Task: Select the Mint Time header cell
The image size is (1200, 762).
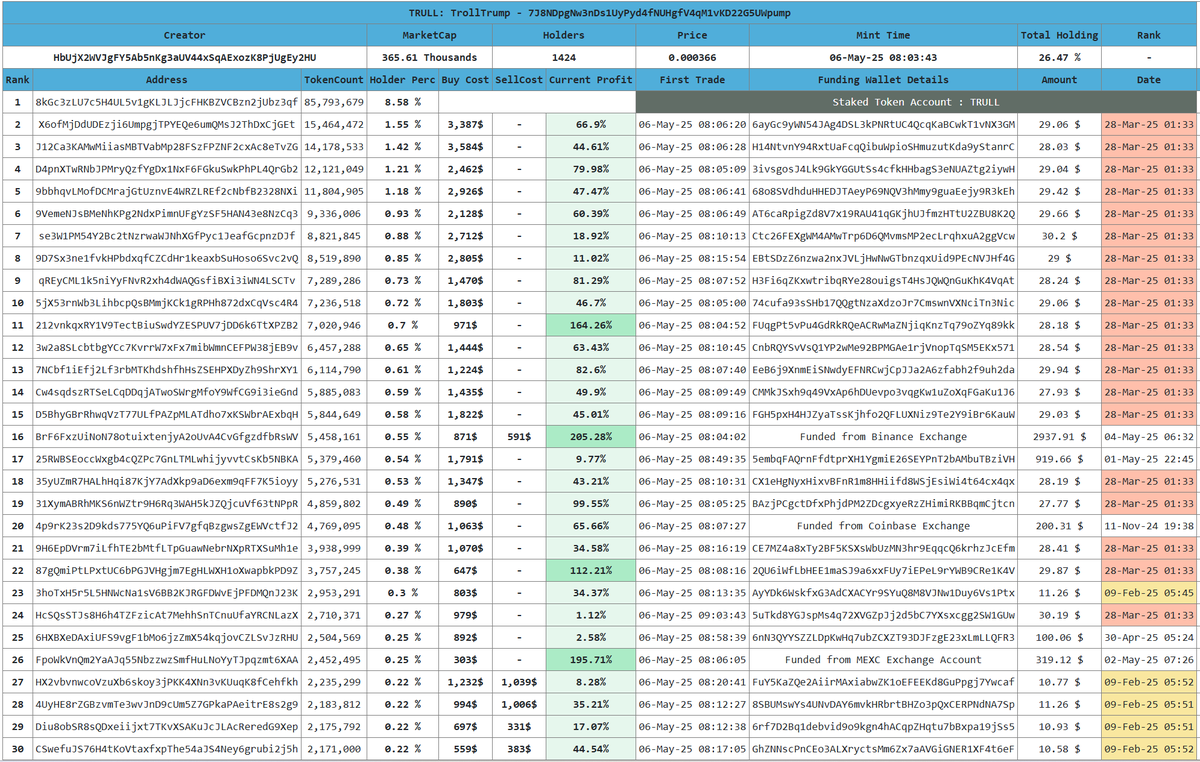Action: pyautogui.click(x=884, y=35)
